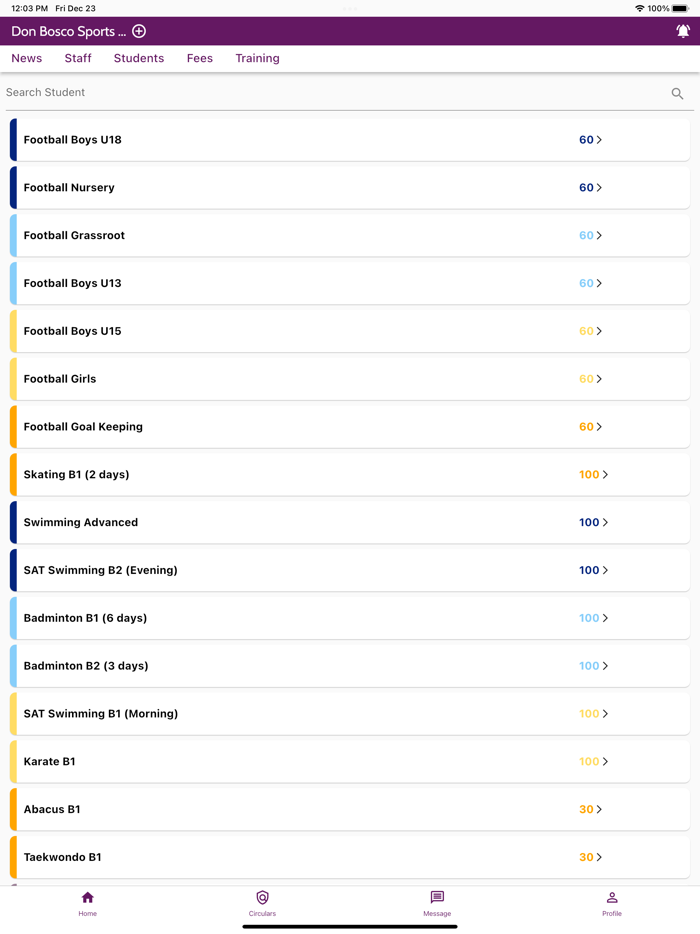Expand the Swimming Advanced chevron

click(605, 522)
